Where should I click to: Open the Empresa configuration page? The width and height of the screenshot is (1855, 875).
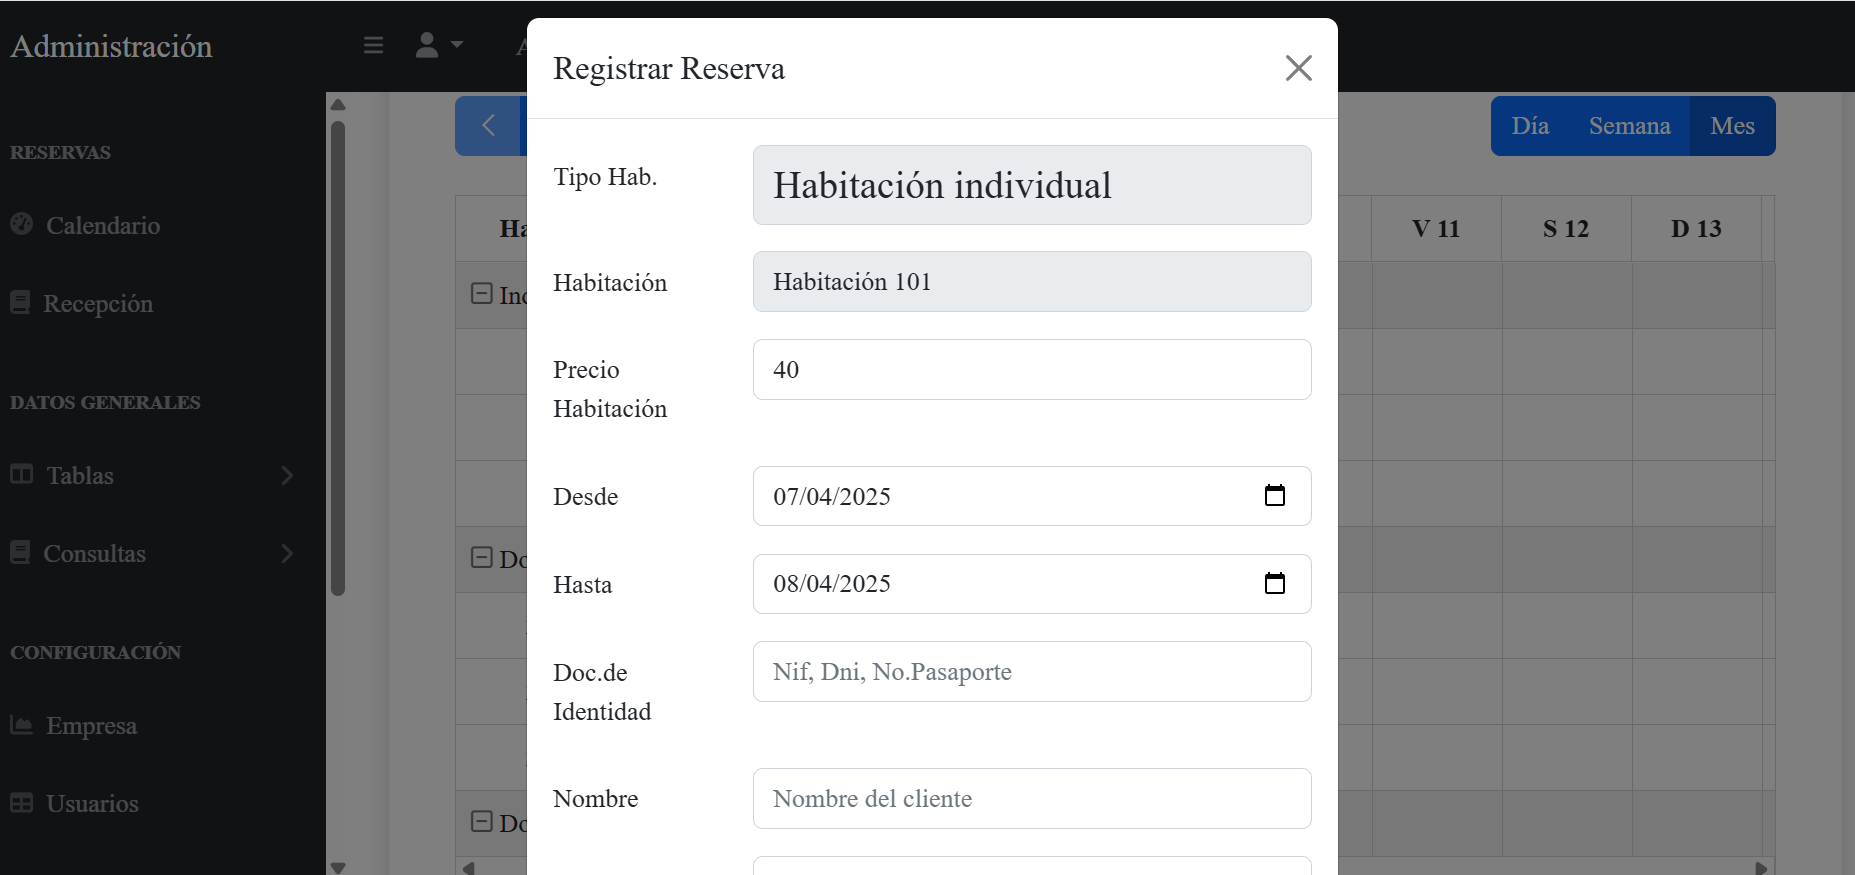[91, 726]
